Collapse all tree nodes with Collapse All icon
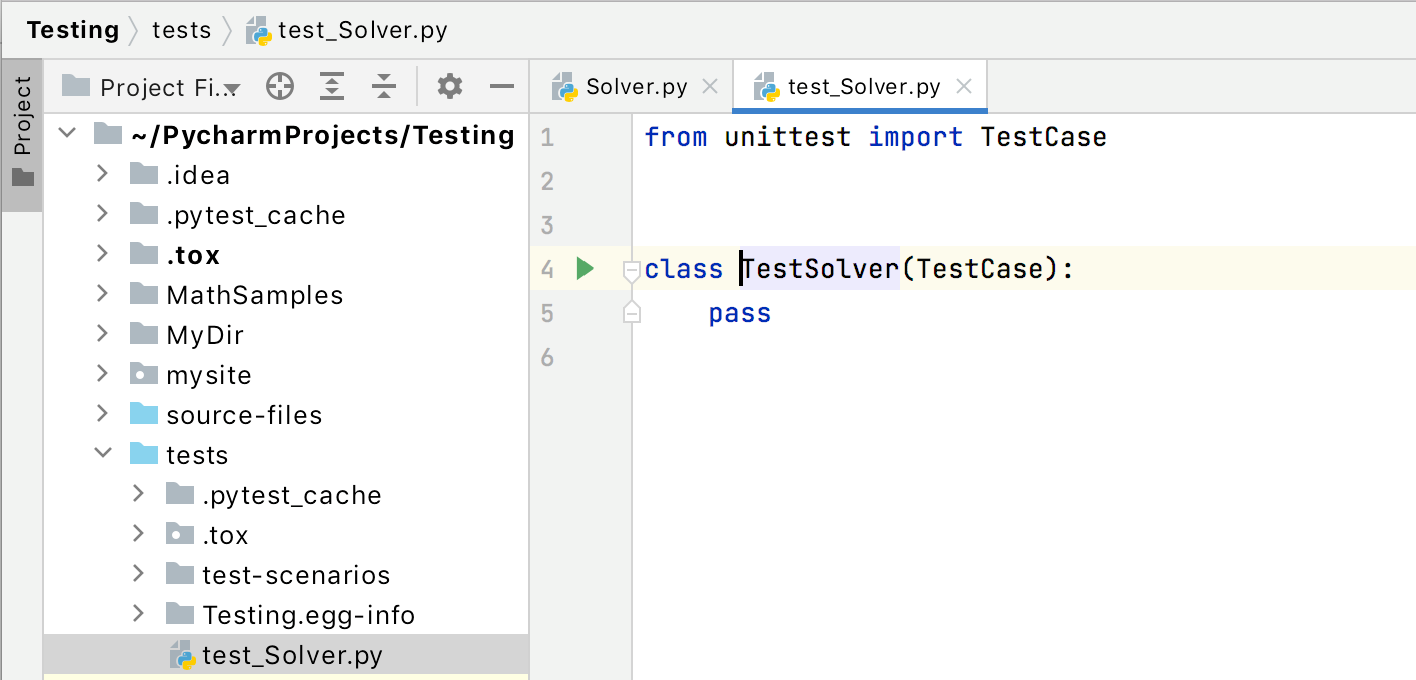The height and width of the screenshot is (680, 1416). [384, 86]
